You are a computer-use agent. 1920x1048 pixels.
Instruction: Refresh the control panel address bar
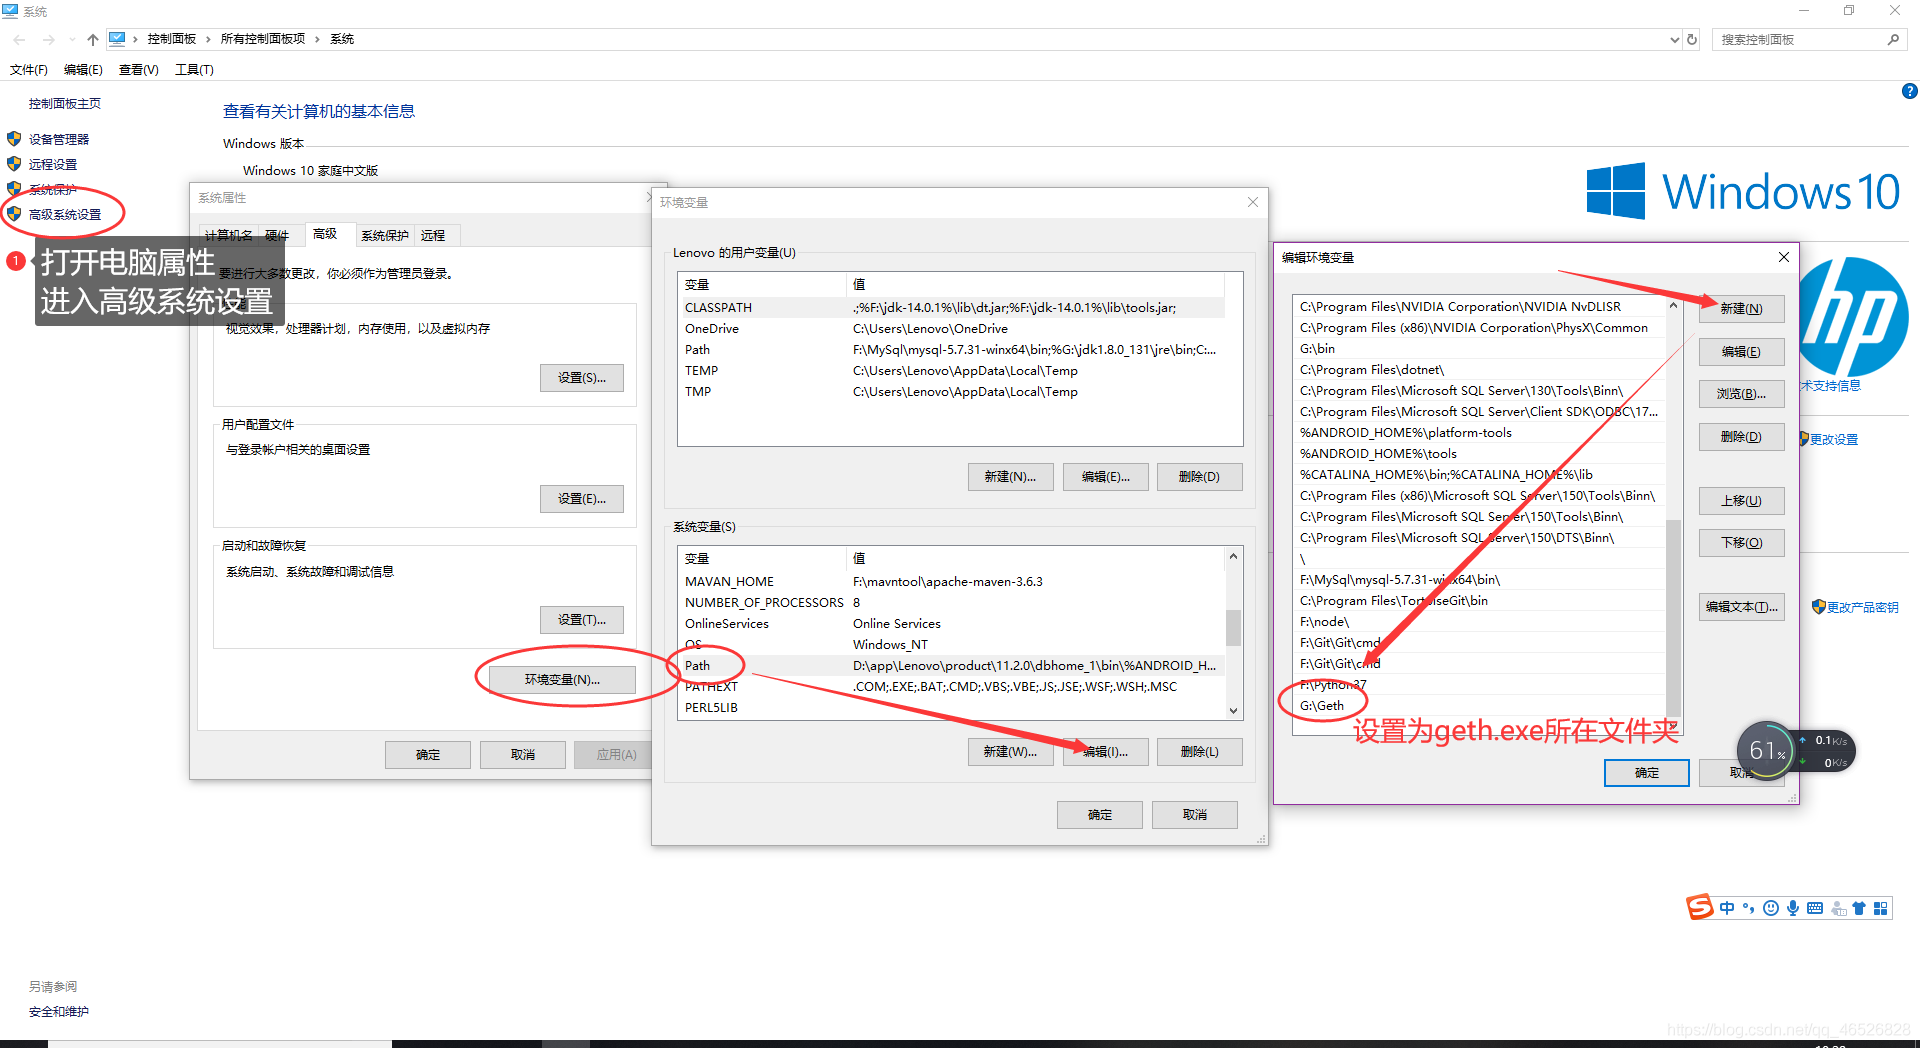pos(1692,40)
